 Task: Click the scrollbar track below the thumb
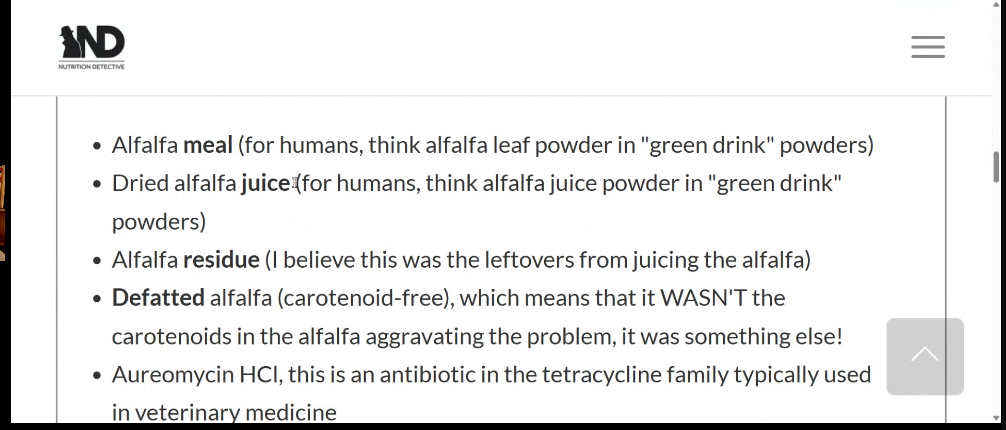point(996,302)
